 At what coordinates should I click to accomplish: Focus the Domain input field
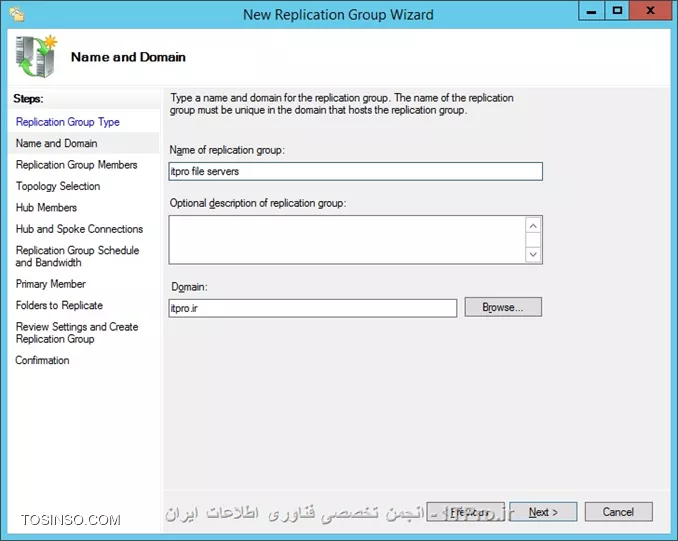[x=313, y=308]
